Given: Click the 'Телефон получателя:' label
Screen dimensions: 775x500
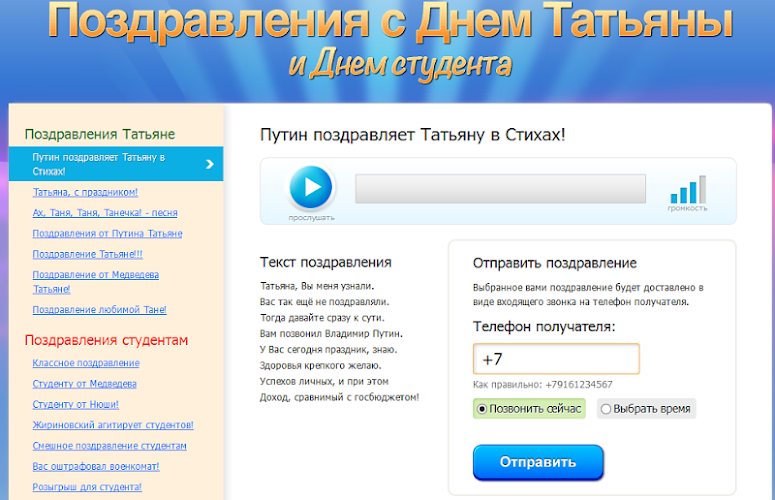Looking at the screenshot, I should pos(544,327).
